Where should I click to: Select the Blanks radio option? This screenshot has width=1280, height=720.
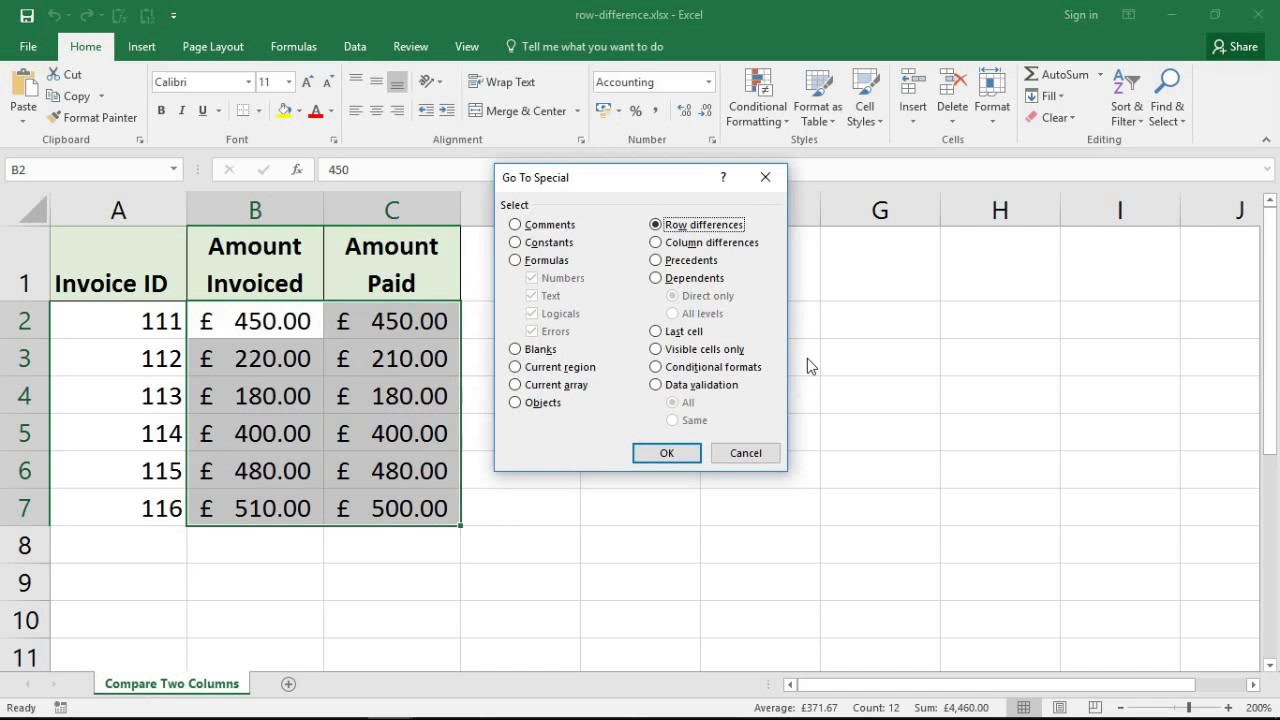[515, 349]
